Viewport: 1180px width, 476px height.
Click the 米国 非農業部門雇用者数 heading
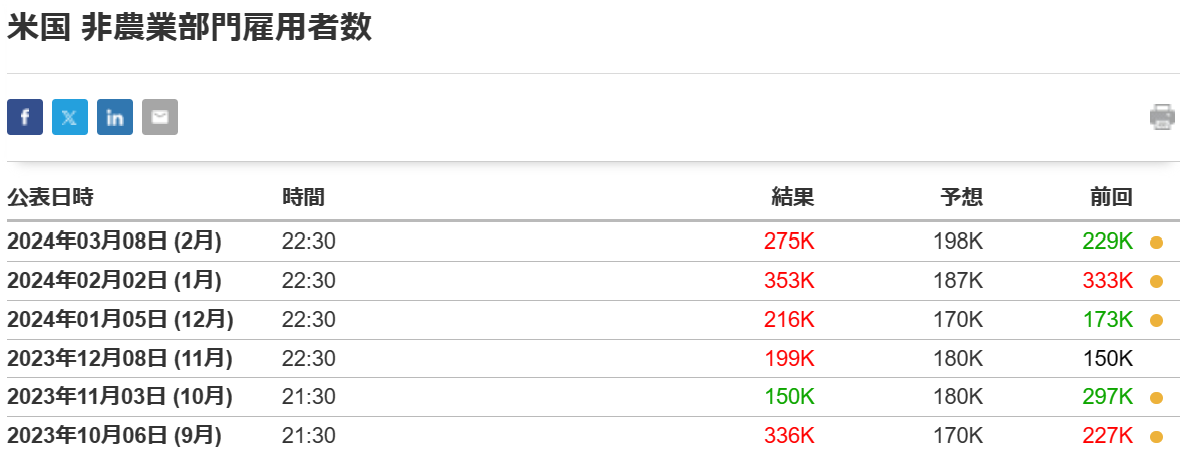pos(190,28)
